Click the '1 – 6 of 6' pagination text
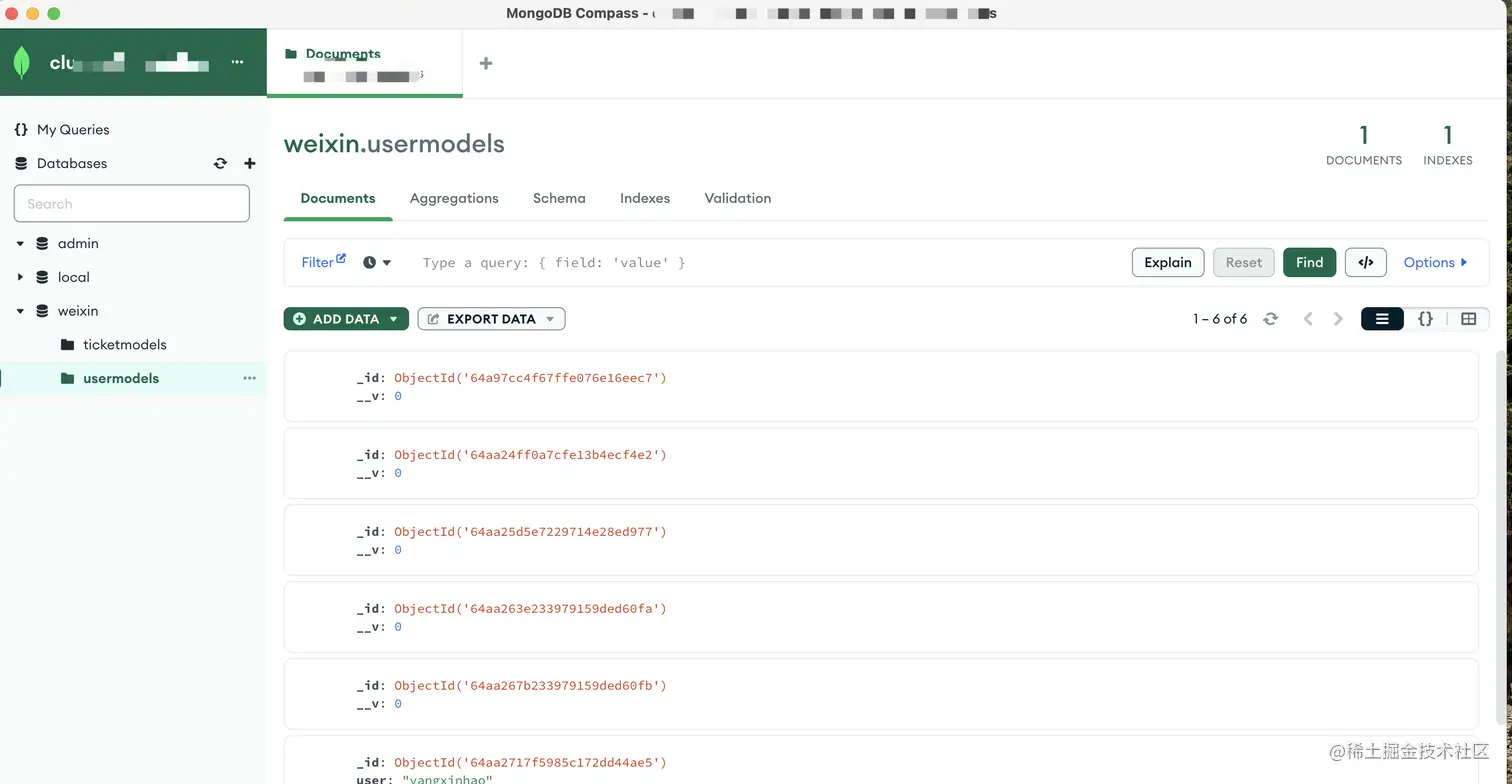The height and width of the screenshot is (784, 1512). click(x=1220, y=319)
